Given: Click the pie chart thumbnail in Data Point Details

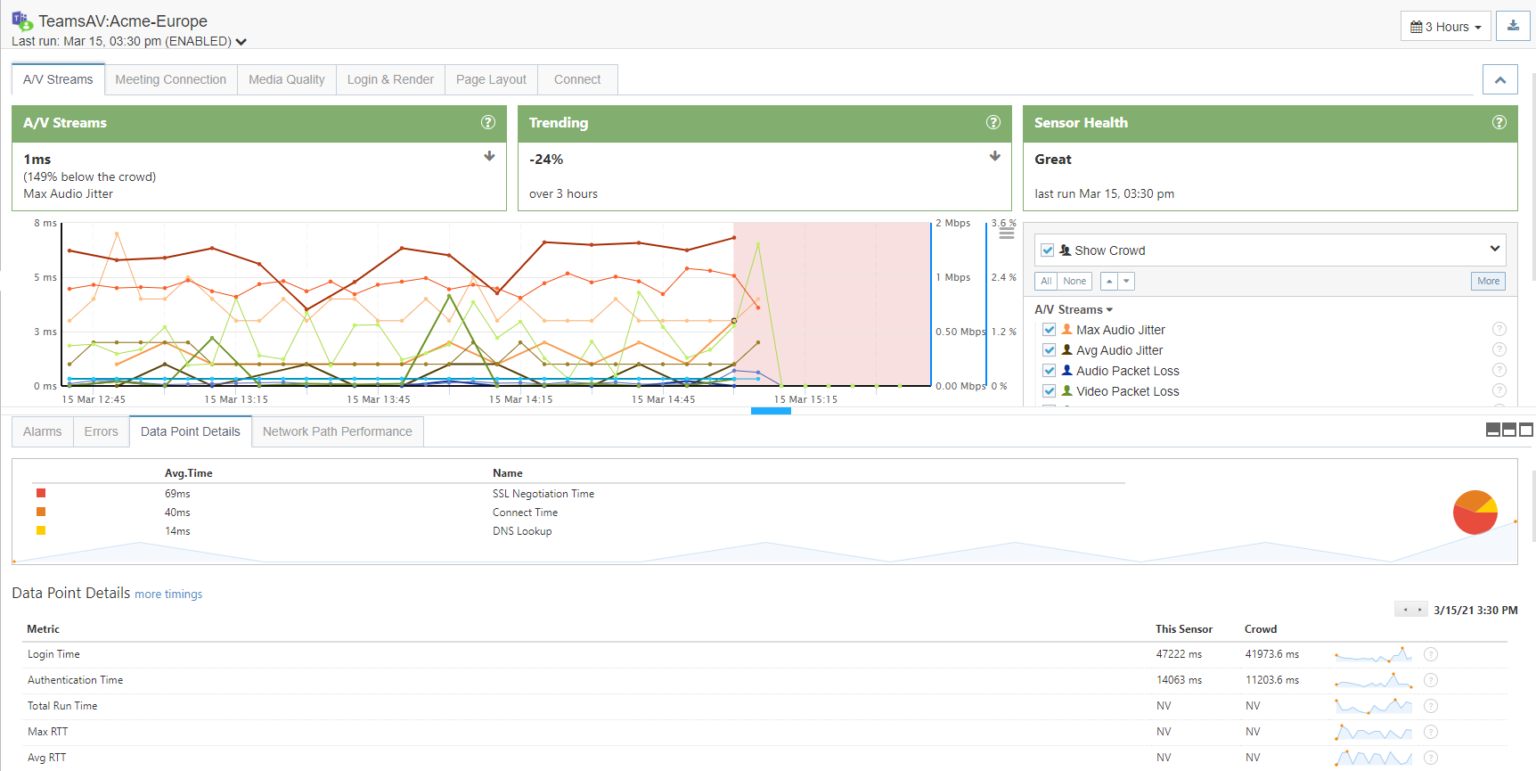Looking at the screenshot, I should (x=1475, y=512).
